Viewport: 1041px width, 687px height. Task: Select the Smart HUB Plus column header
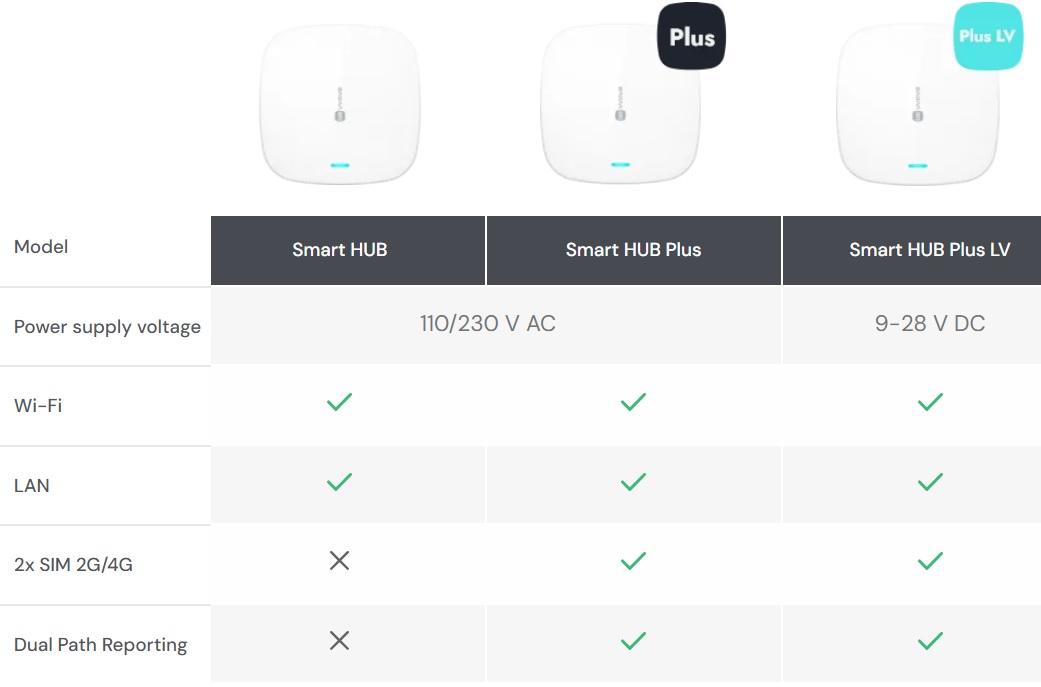click(633, 250)
